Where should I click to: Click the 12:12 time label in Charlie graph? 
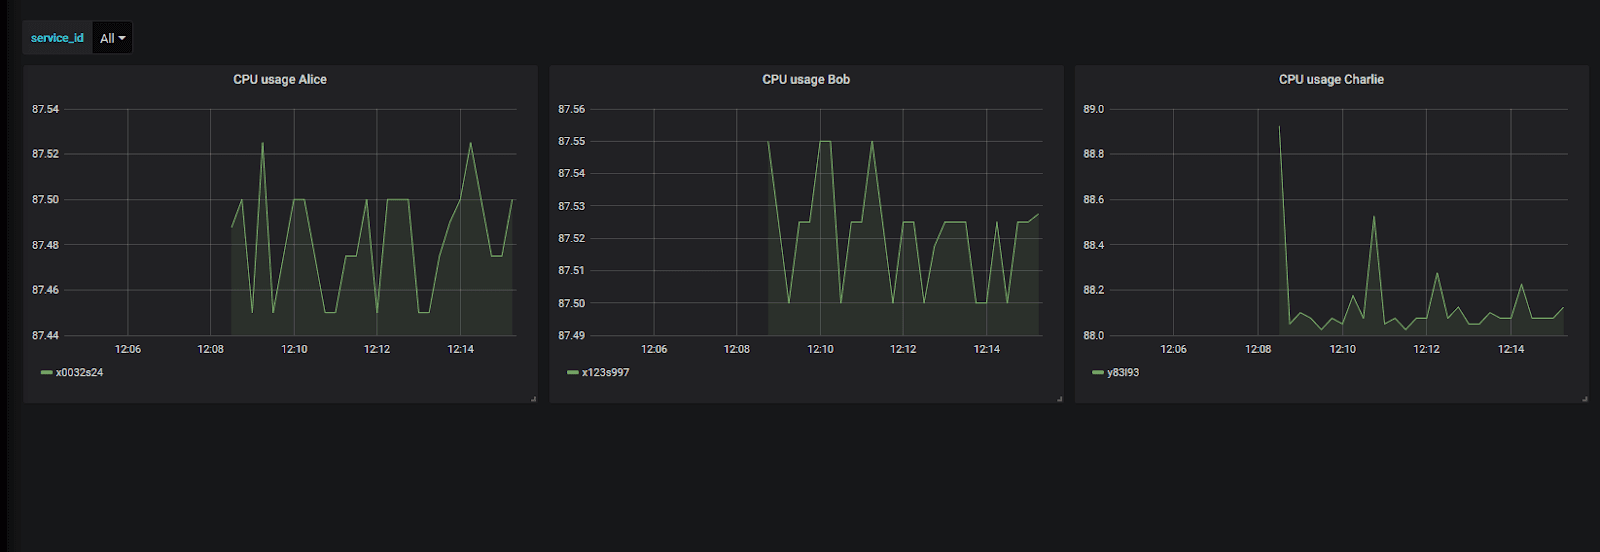(1426, 349)
